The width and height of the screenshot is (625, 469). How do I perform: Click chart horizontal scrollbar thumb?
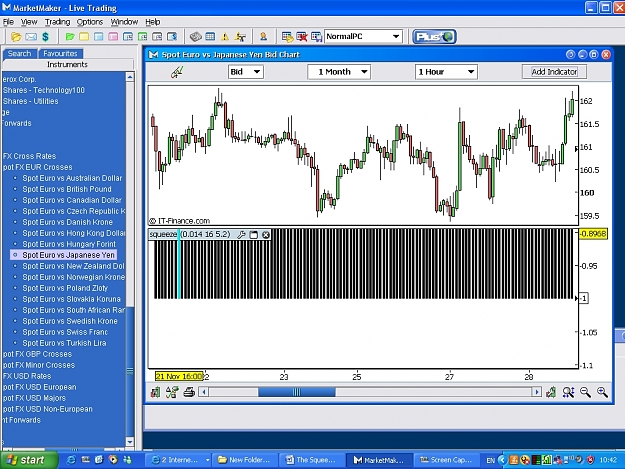[297, 392]
